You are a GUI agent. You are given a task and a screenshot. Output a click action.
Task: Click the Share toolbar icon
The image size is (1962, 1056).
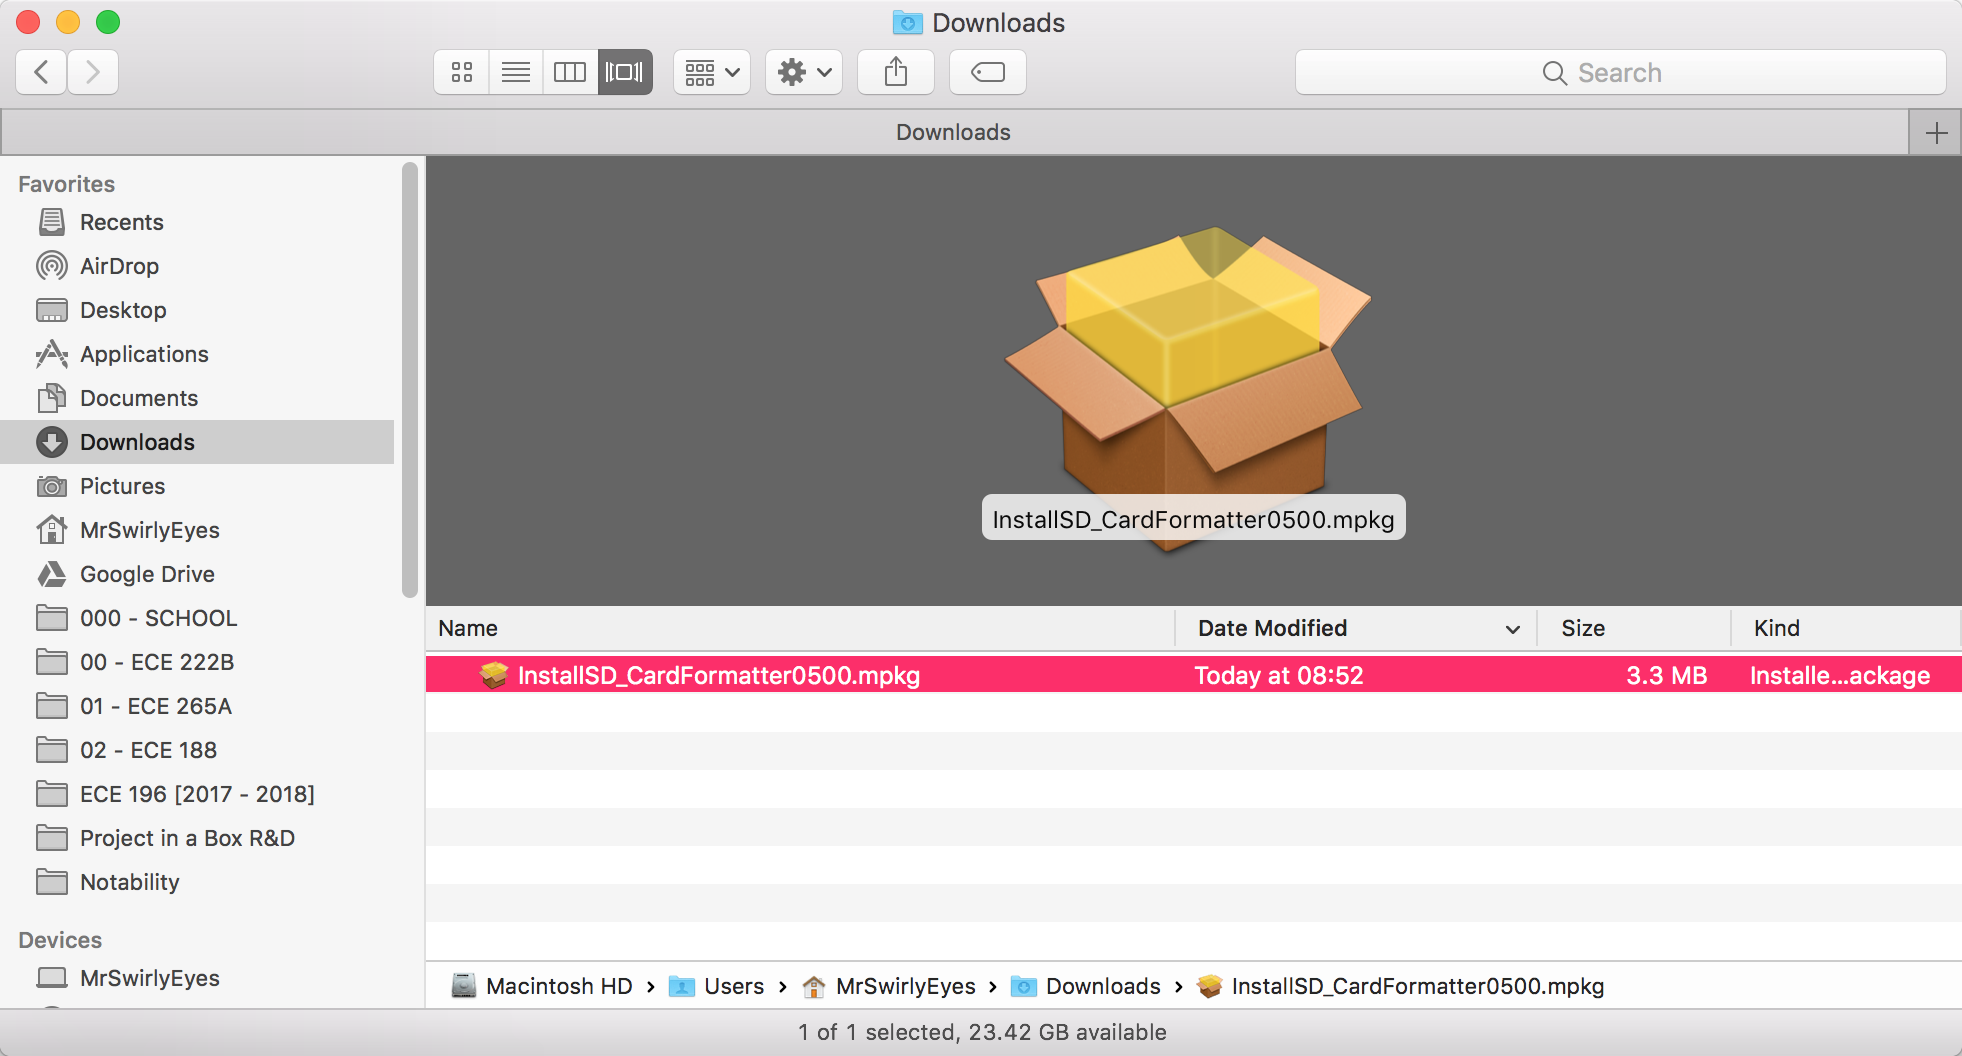pyautogui.click(x=896, y=72)
